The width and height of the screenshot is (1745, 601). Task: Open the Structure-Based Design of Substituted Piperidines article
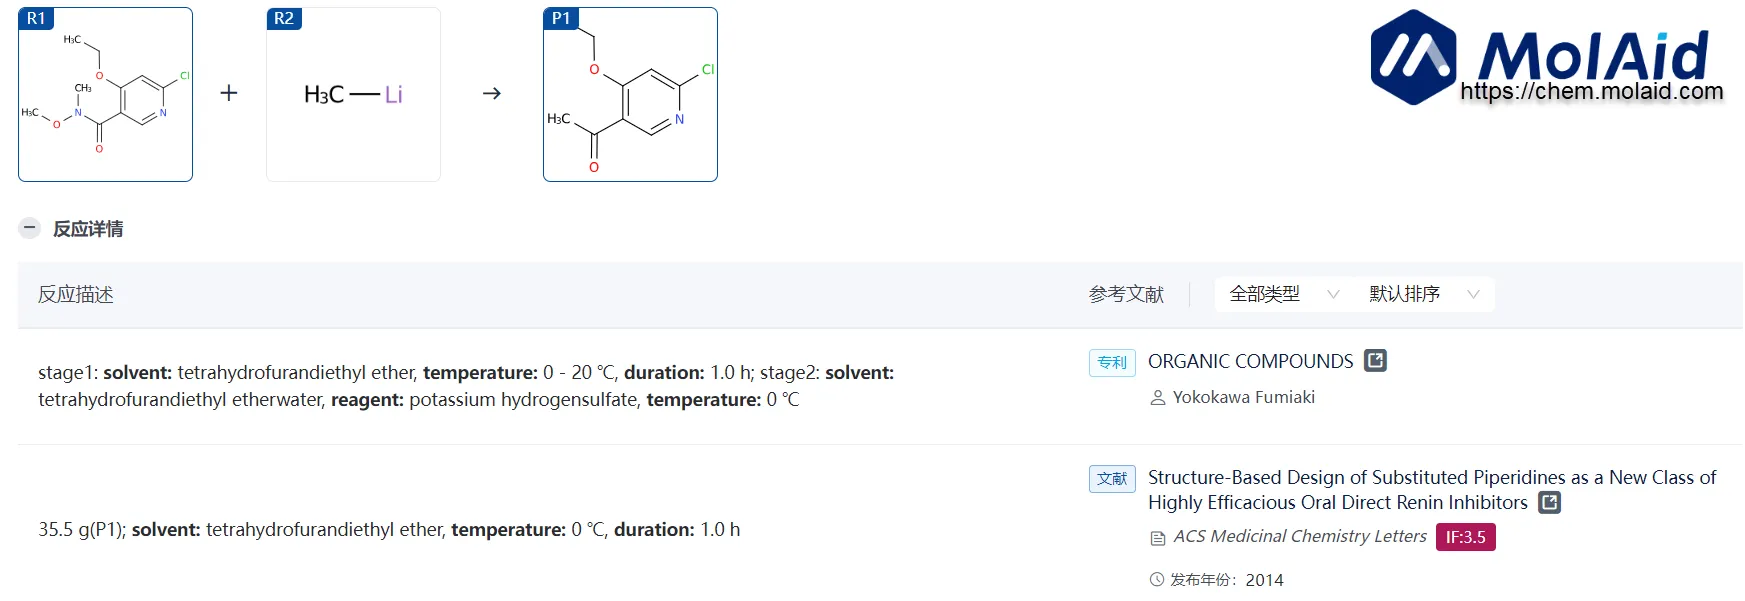tap(1432, 490)
